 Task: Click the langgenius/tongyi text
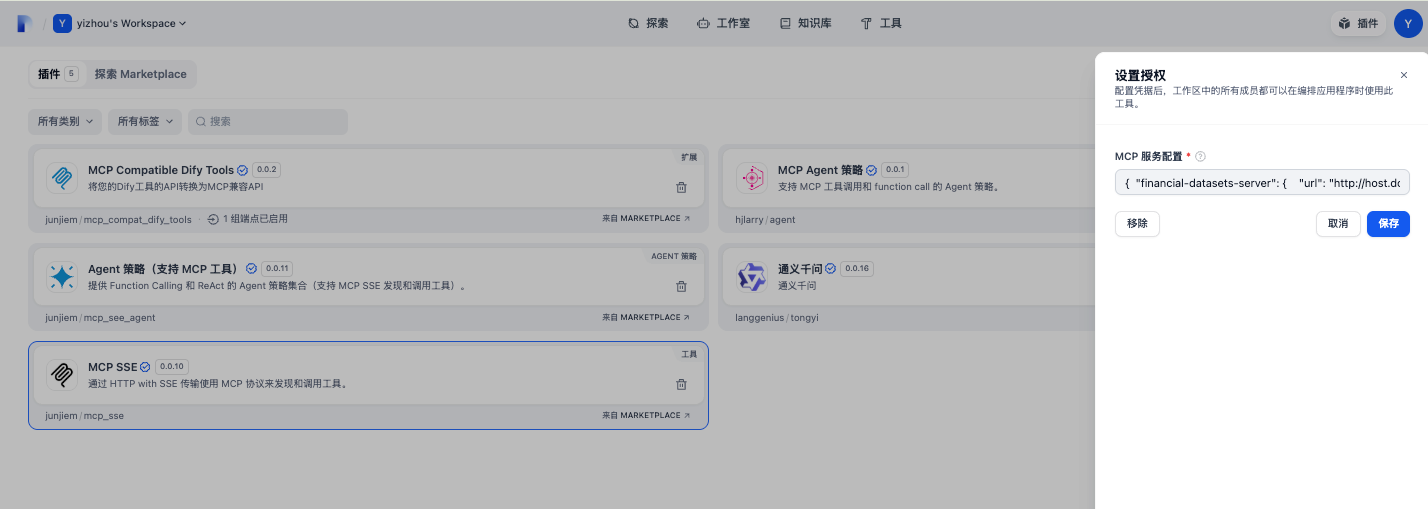776,318
